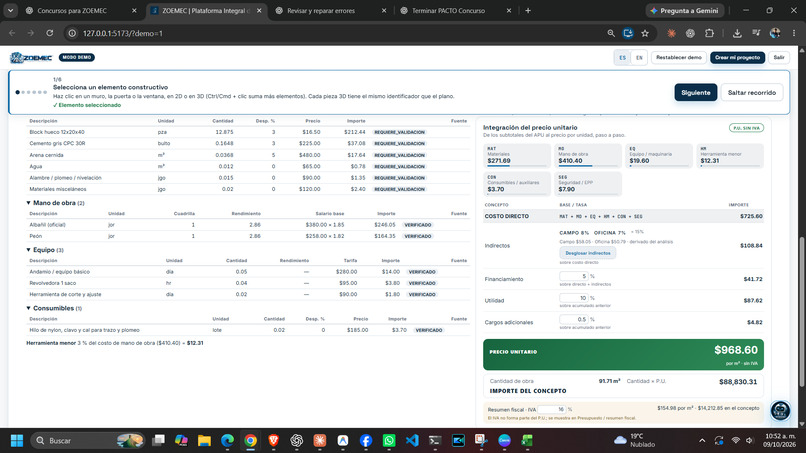Viewport: 806px width, 453px height.
Task: Open Facebook from the taskbar
Action: (365, 441)
